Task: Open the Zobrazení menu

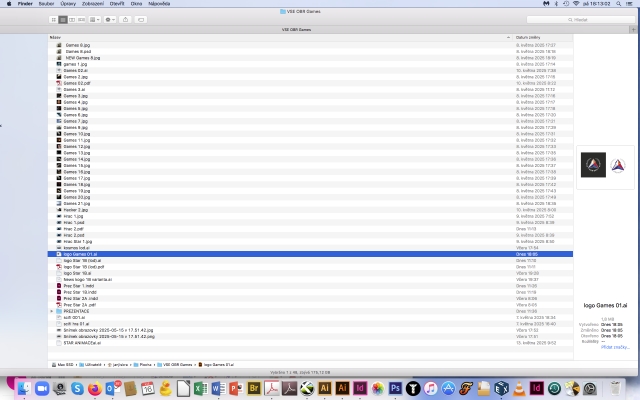Action: click(x=93, y=4)
